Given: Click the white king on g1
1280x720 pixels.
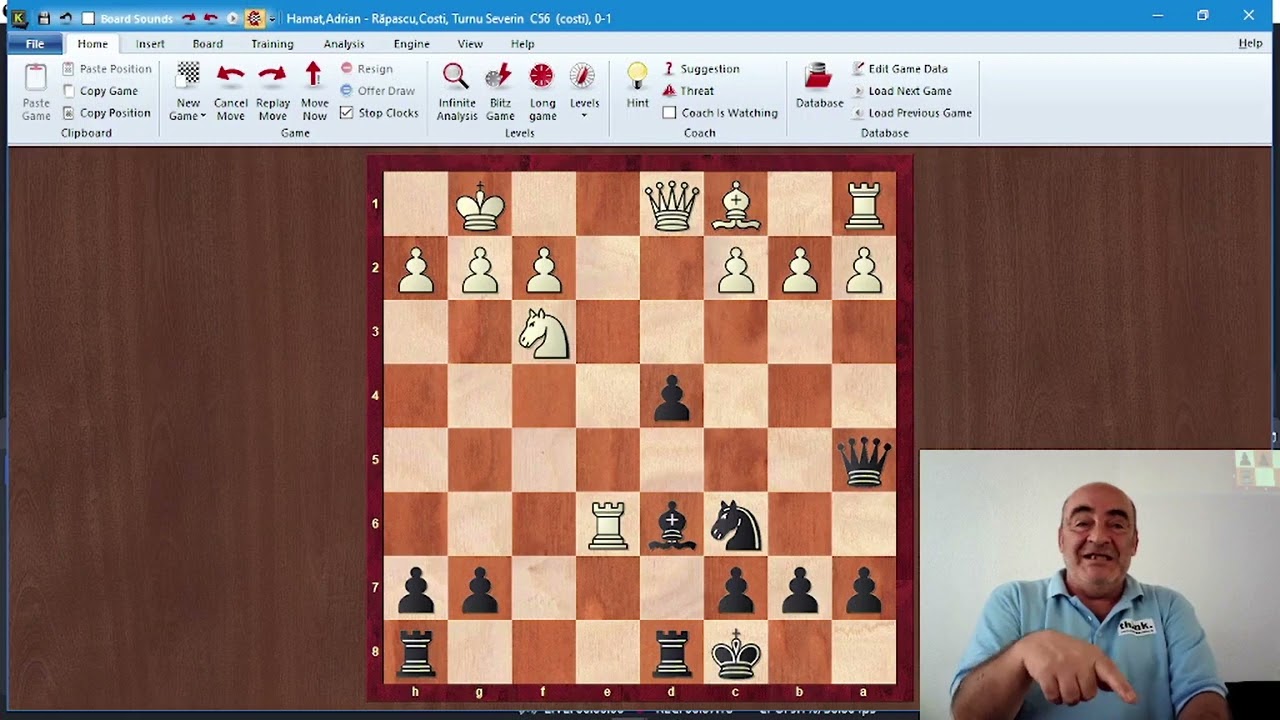Looking at the screenshot, I should [x=480, y=205].
